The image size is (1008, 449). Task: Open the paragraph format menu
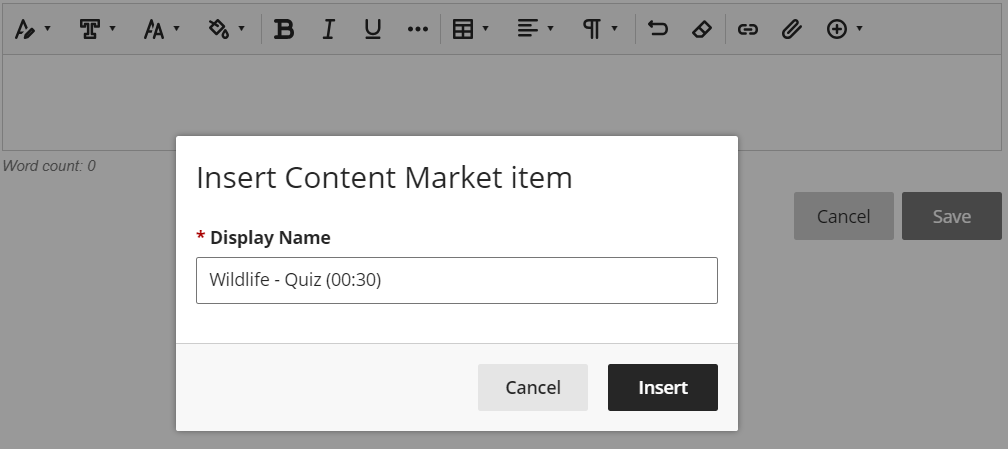[x=600, y=29]
